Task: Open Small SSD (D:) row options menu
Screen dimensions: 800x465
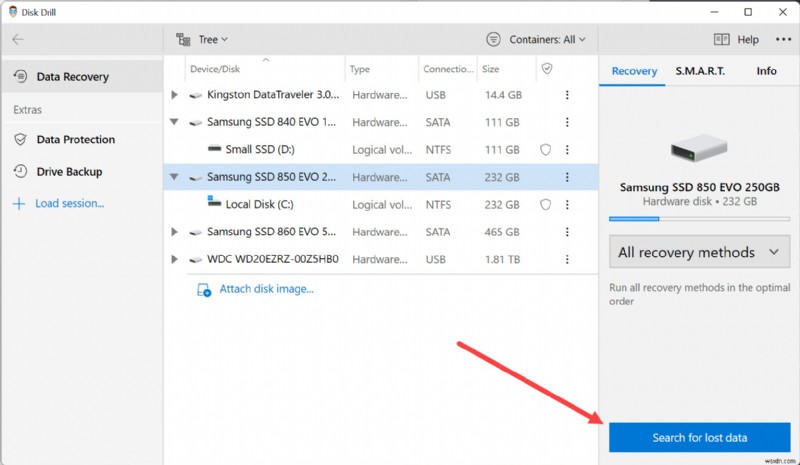Action: tap(567, 150)
